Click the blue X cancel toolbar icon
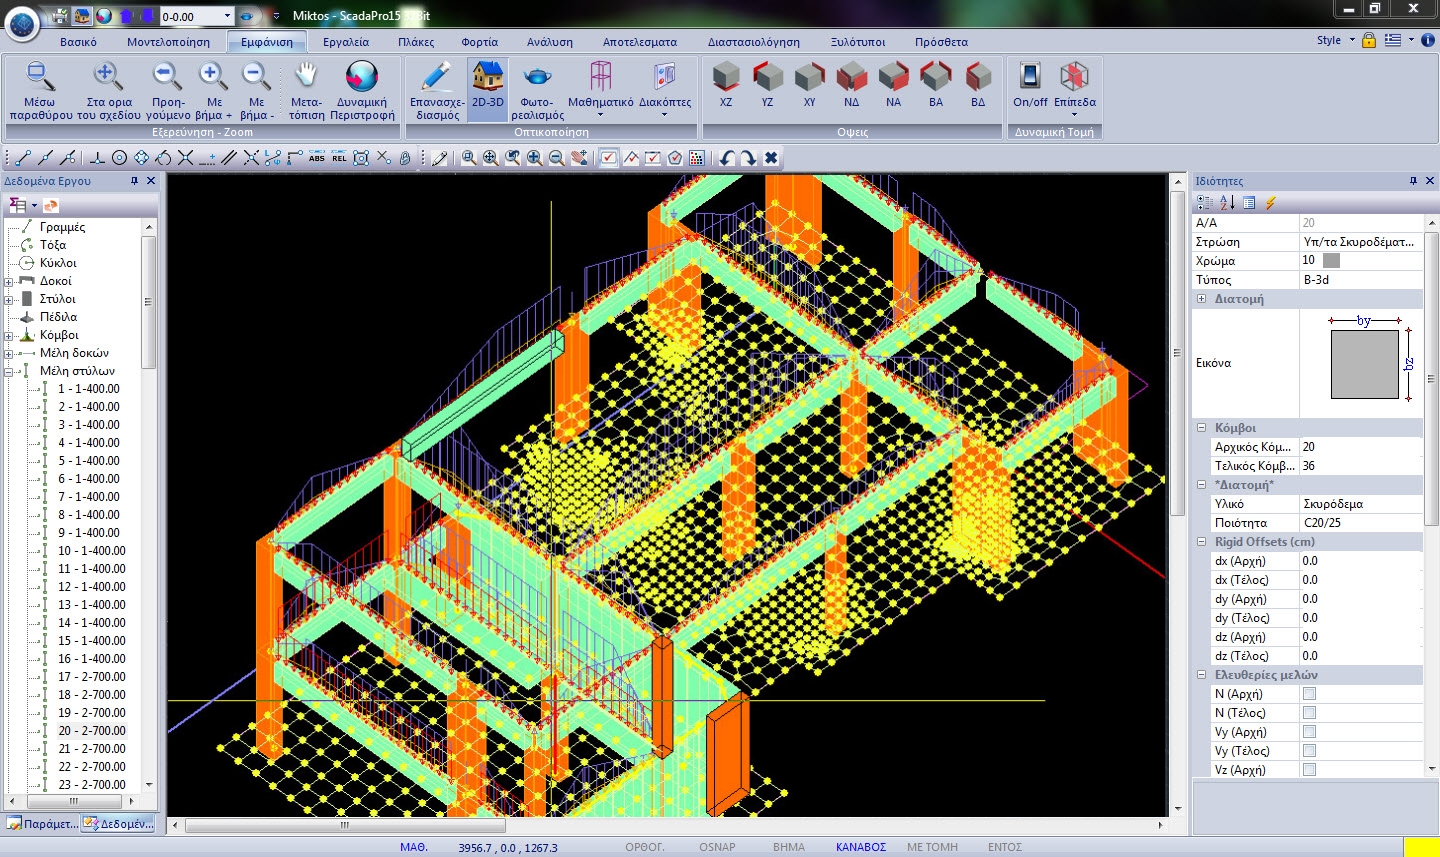The image size is (1440, 857). (771, 158)
